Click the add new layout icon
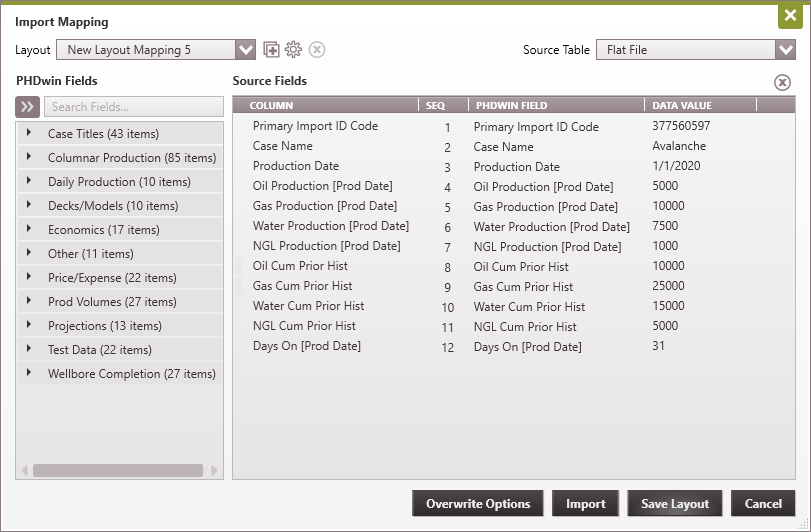This screenshot has height=532, width=811. pyautogui.click(x=271, y=50)
